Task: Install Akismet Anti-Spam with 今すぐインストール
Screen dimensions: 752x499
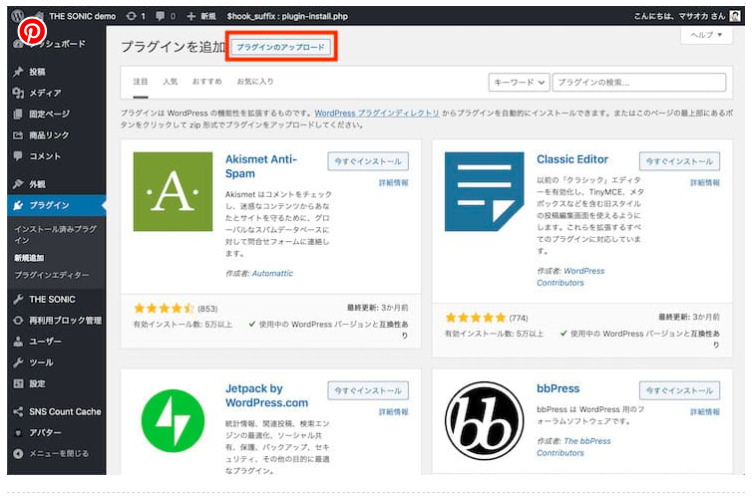Action: (367, 161)
